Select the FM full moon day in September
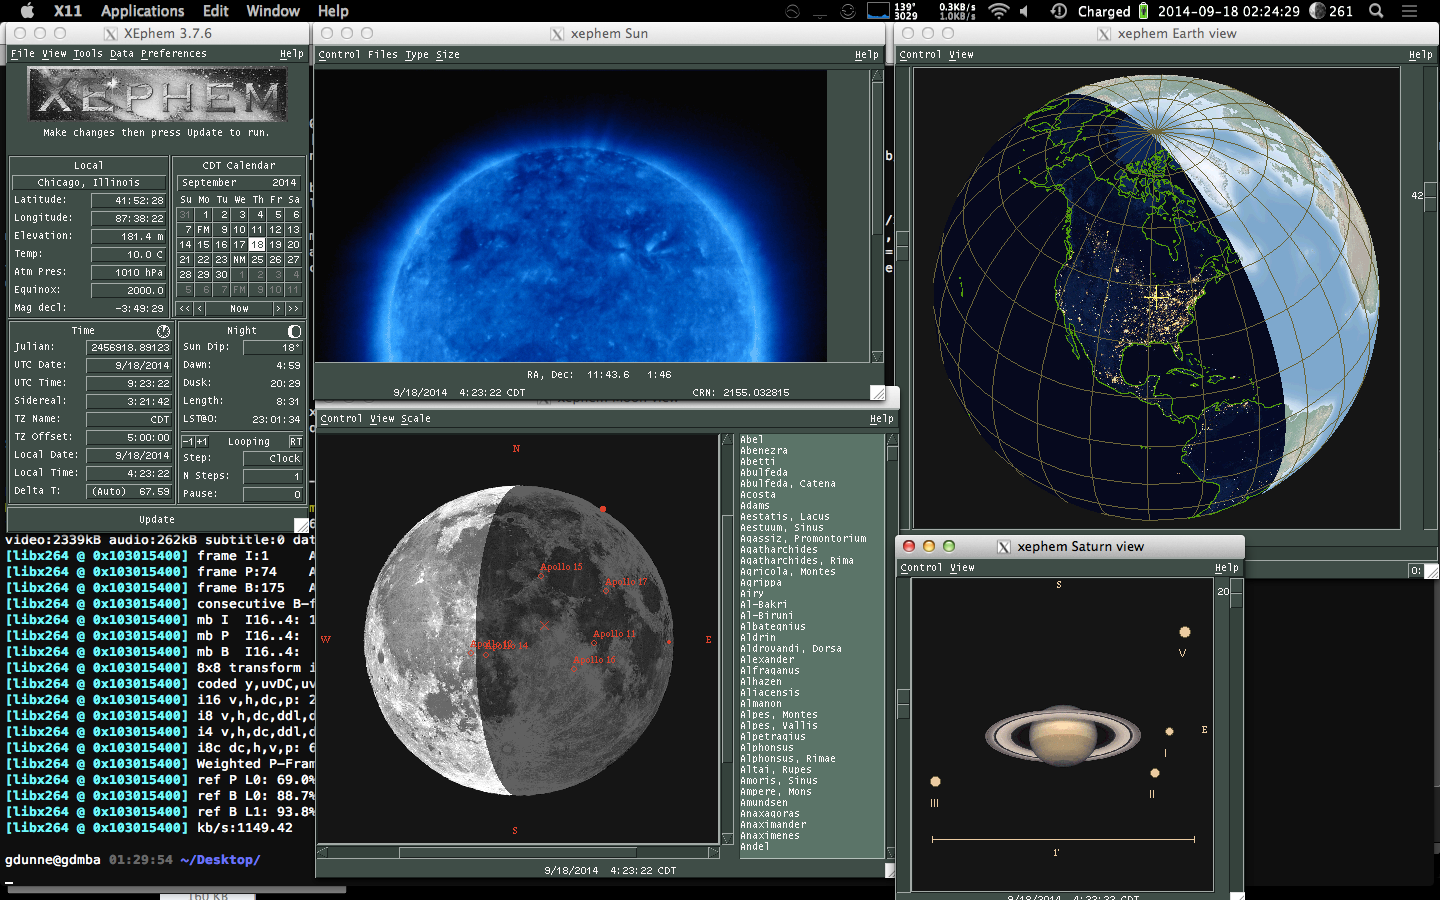 pyautogui.click(x=203, y=230)
